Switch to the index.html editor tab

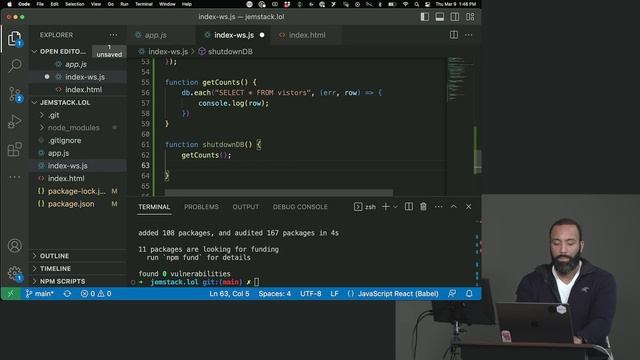click(307, 35)
